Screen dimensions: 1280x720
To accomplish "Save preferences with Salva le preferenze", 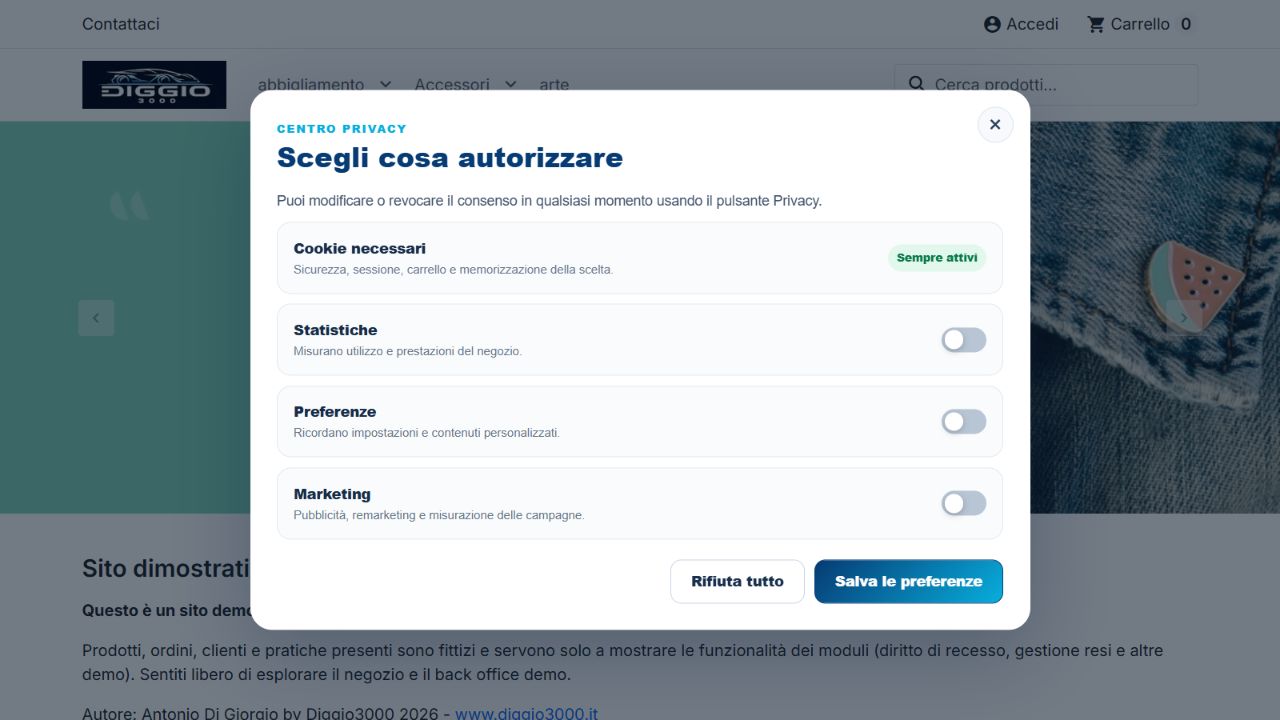I will tap(908, 581).
